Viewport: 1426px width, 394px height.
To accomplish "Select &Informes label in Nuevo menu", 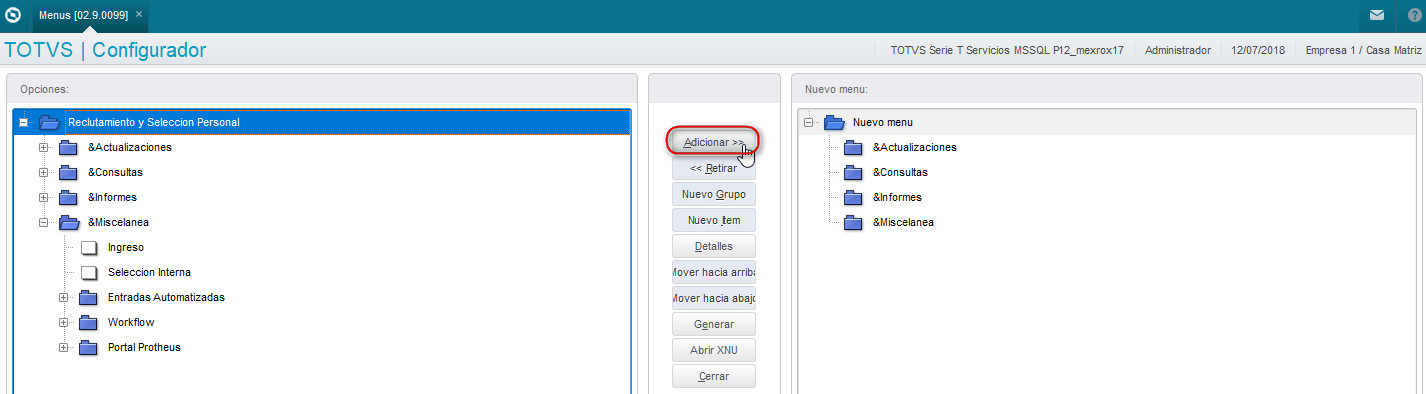I will pyautogui.click(x=897, y=198).
